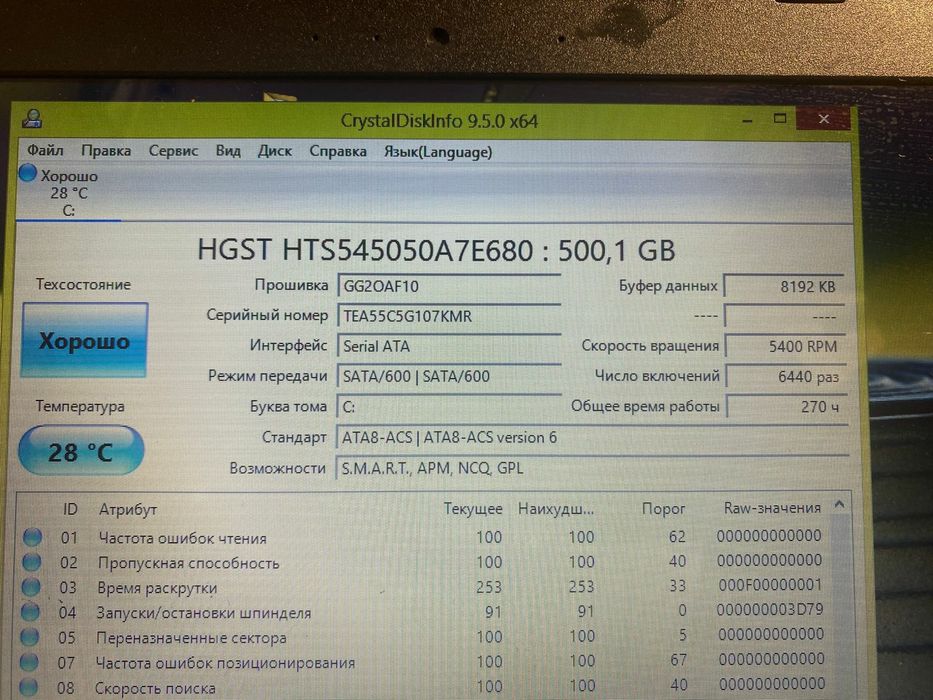Open the Файл menu

click(45, 150)
